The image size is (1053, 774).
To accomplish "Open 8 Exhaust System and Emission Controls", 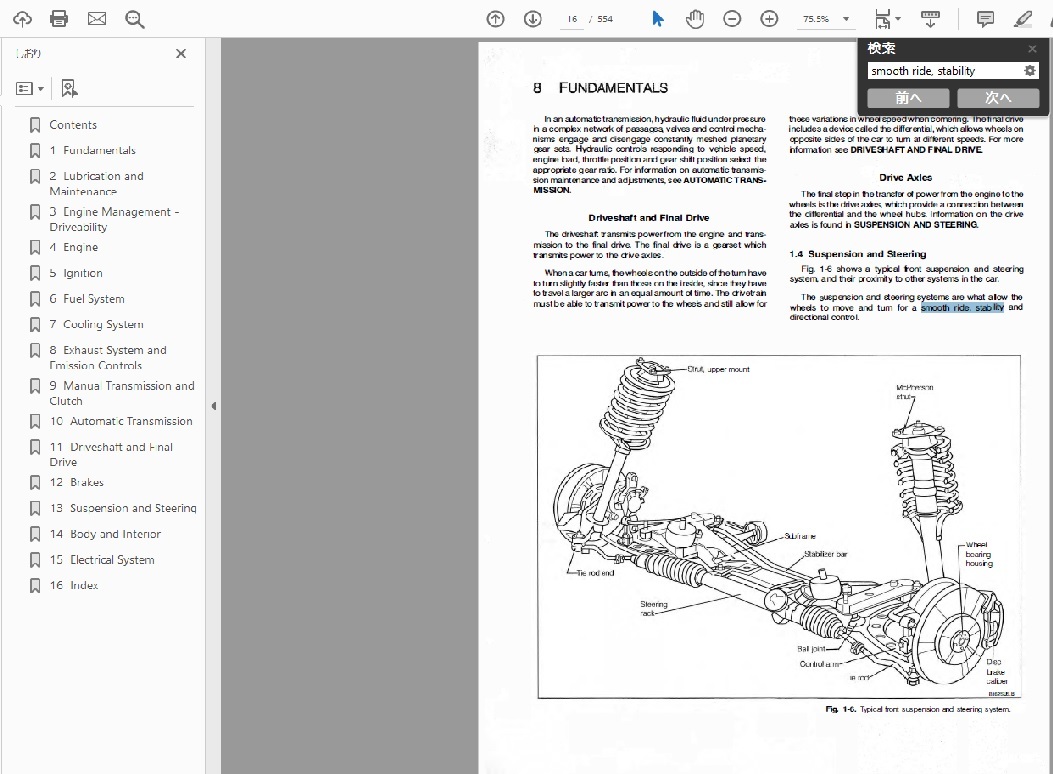I will point(107,357).
